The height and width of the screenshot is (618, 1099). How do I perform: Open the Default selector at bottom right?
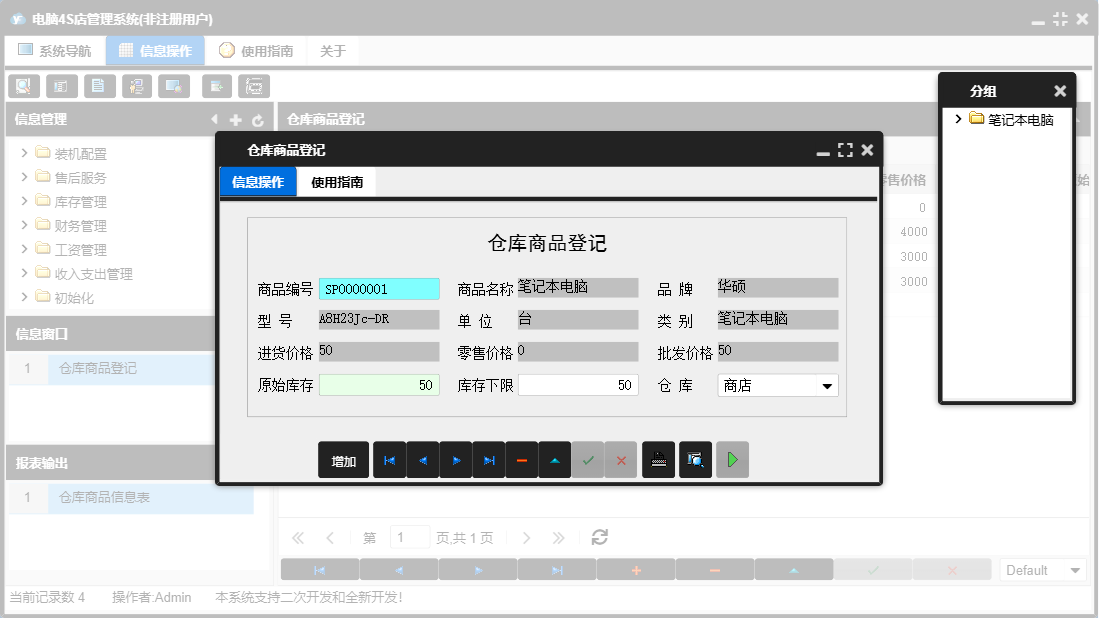click(x=1042, y=569)
